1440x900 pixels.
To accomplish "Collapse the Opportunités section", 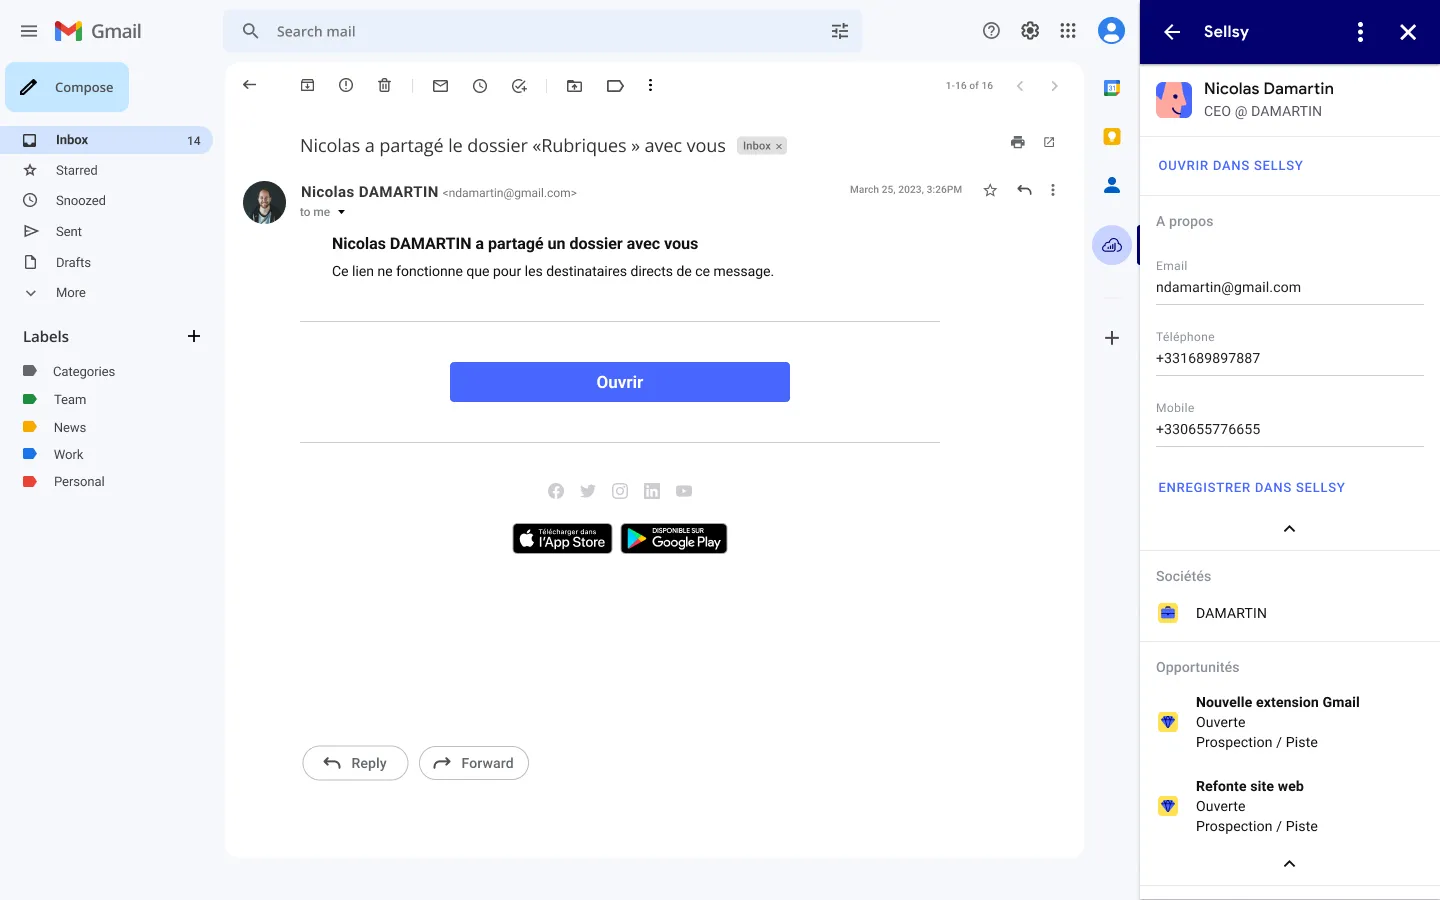I will pyautogui.click(x=1289, y=864).
